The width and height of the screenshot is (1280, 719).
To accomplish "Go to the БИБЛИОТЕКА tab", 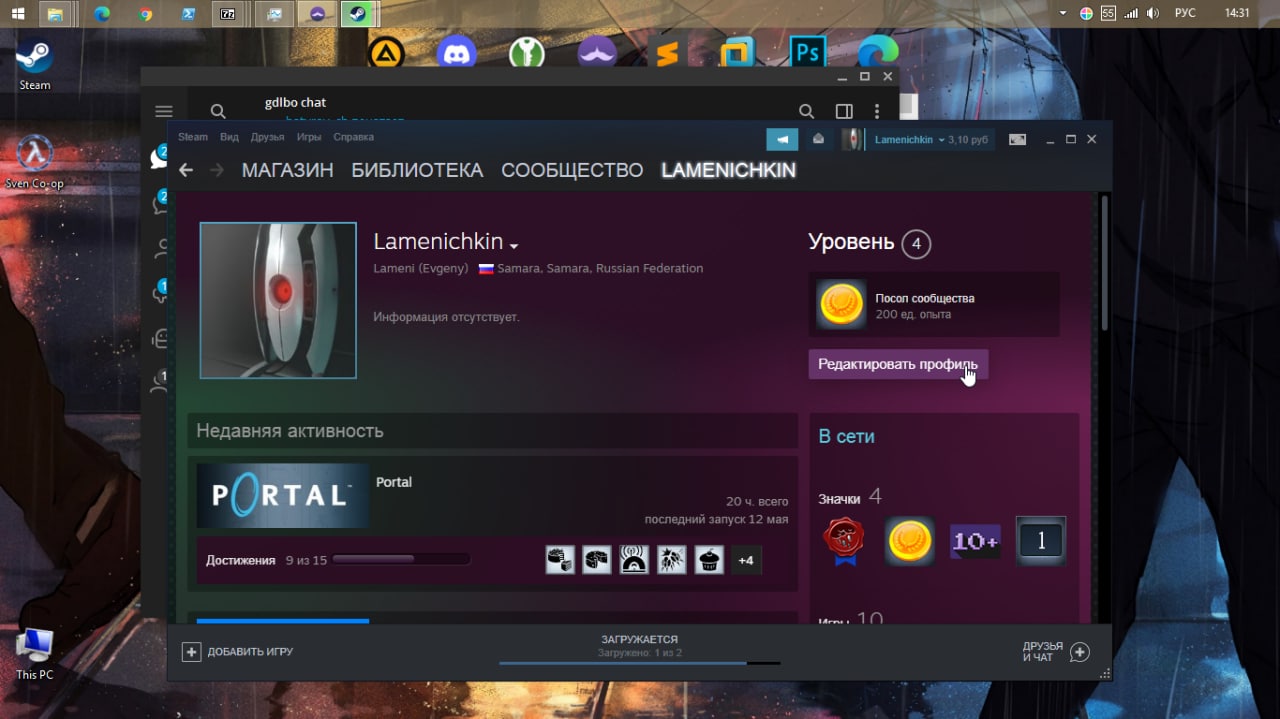I will tap(417, 170).
